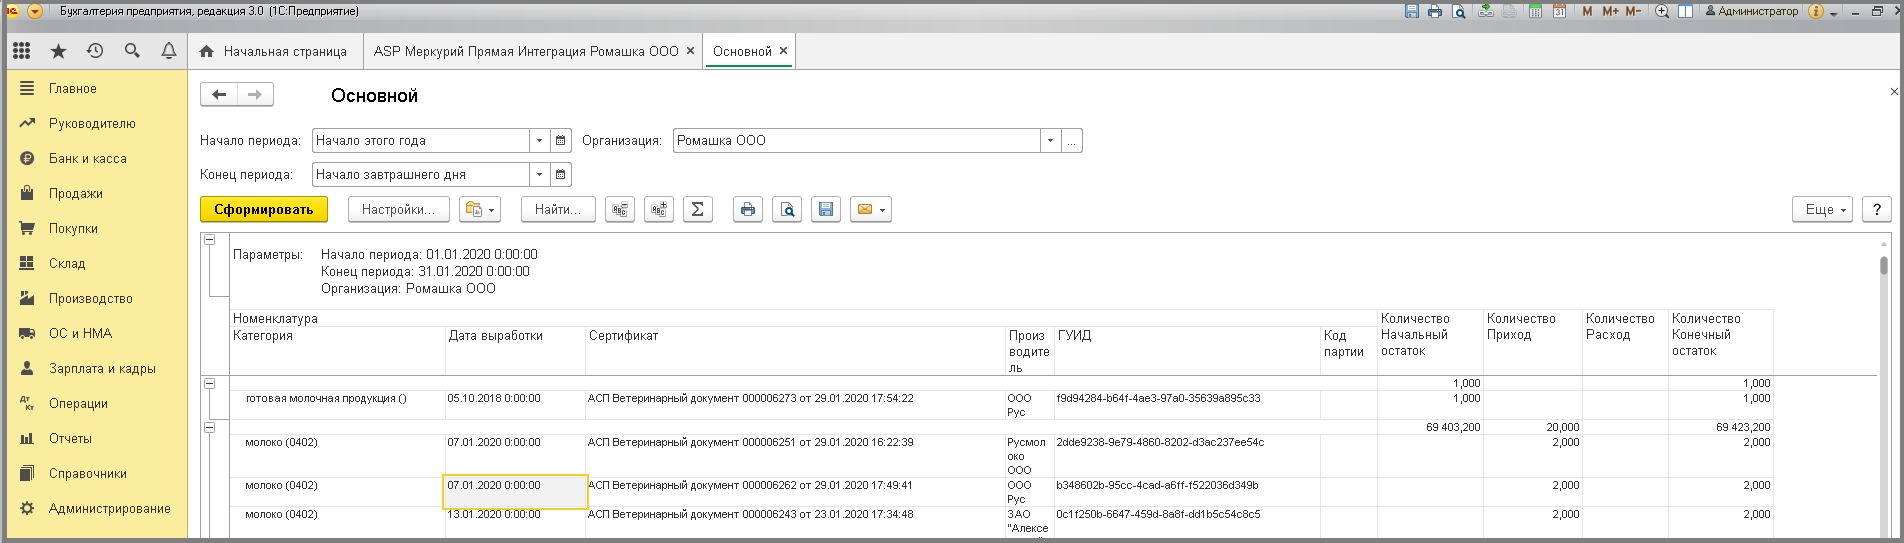The image size is (1904, 543).
Task: Click the M- memory subtract button
Action: point(1633,11)
